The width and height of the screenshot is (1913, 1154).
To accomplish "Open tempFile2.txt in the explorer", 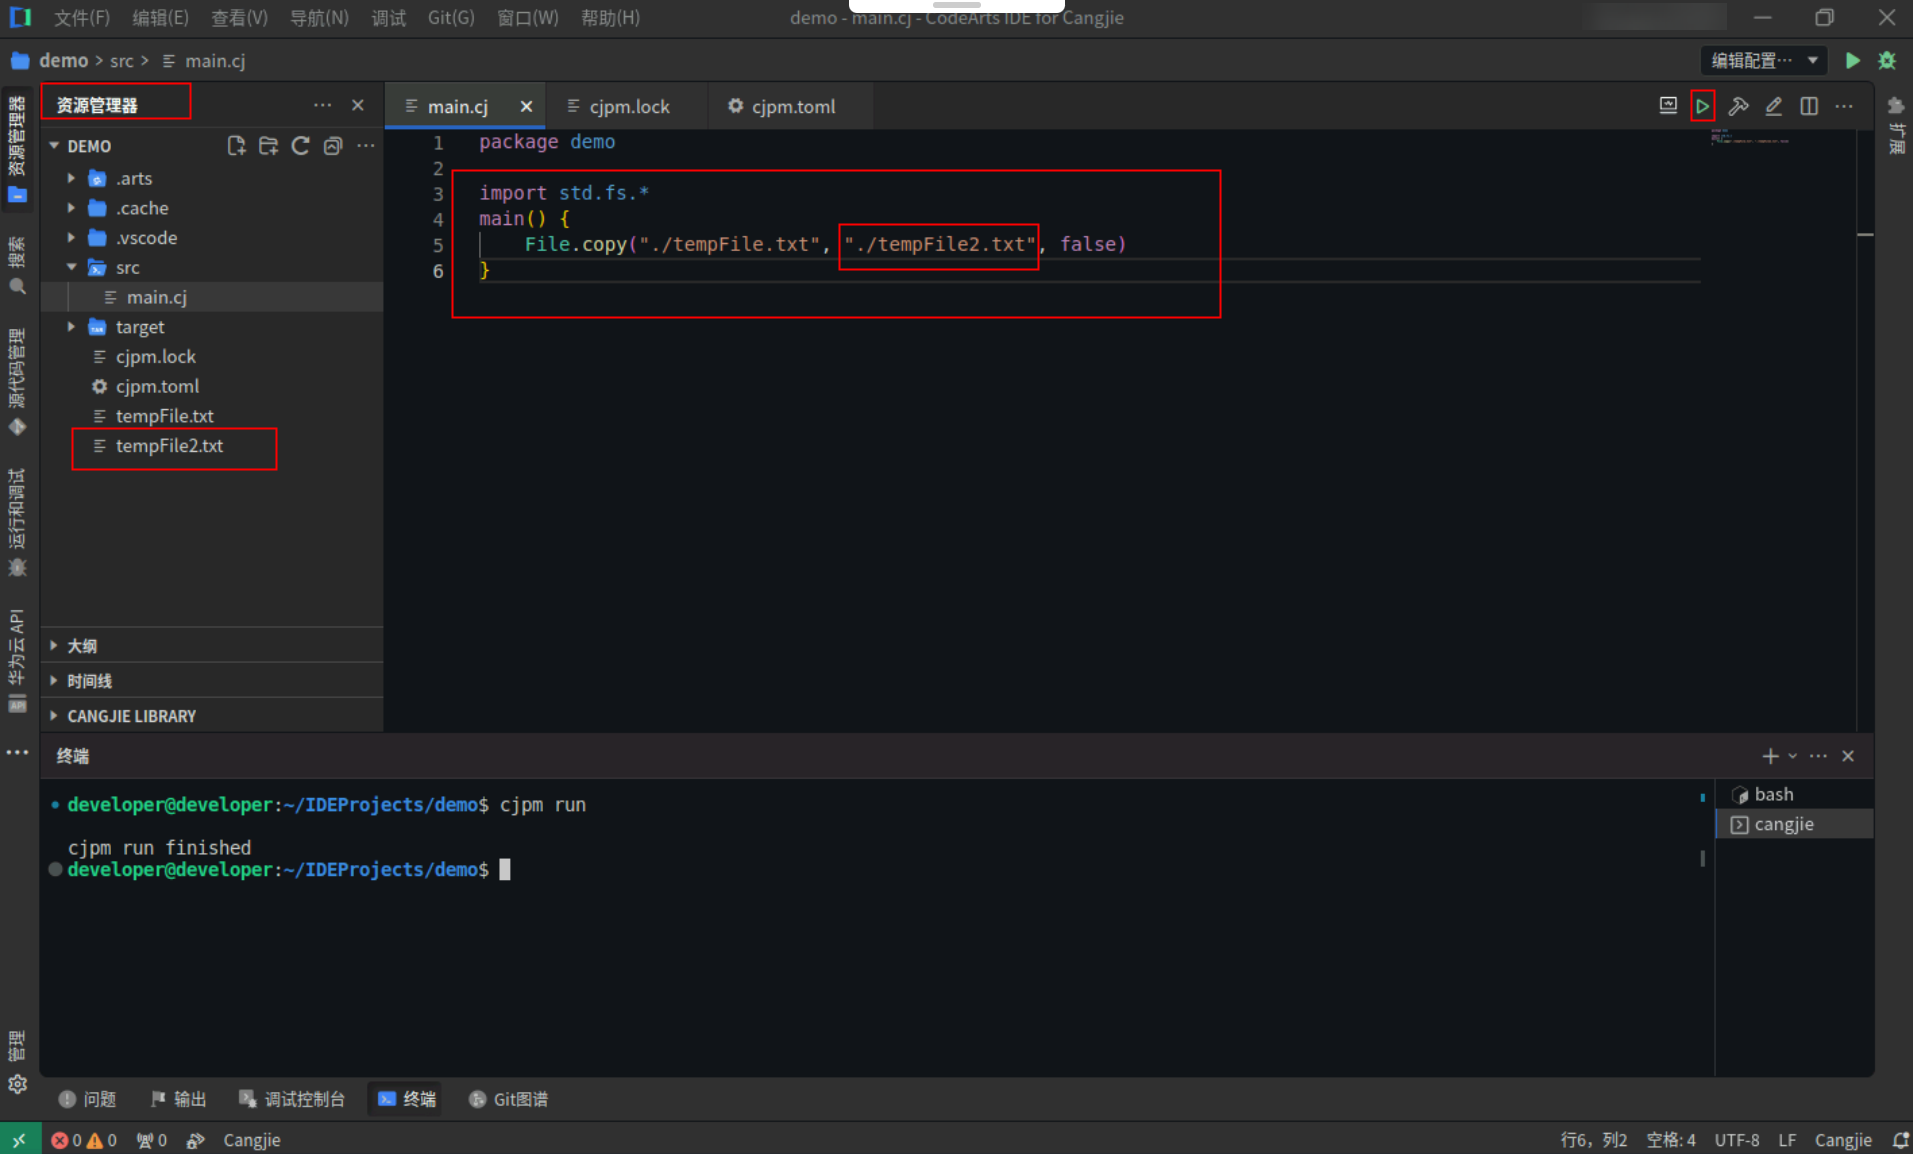I will [x=212, y=446].
